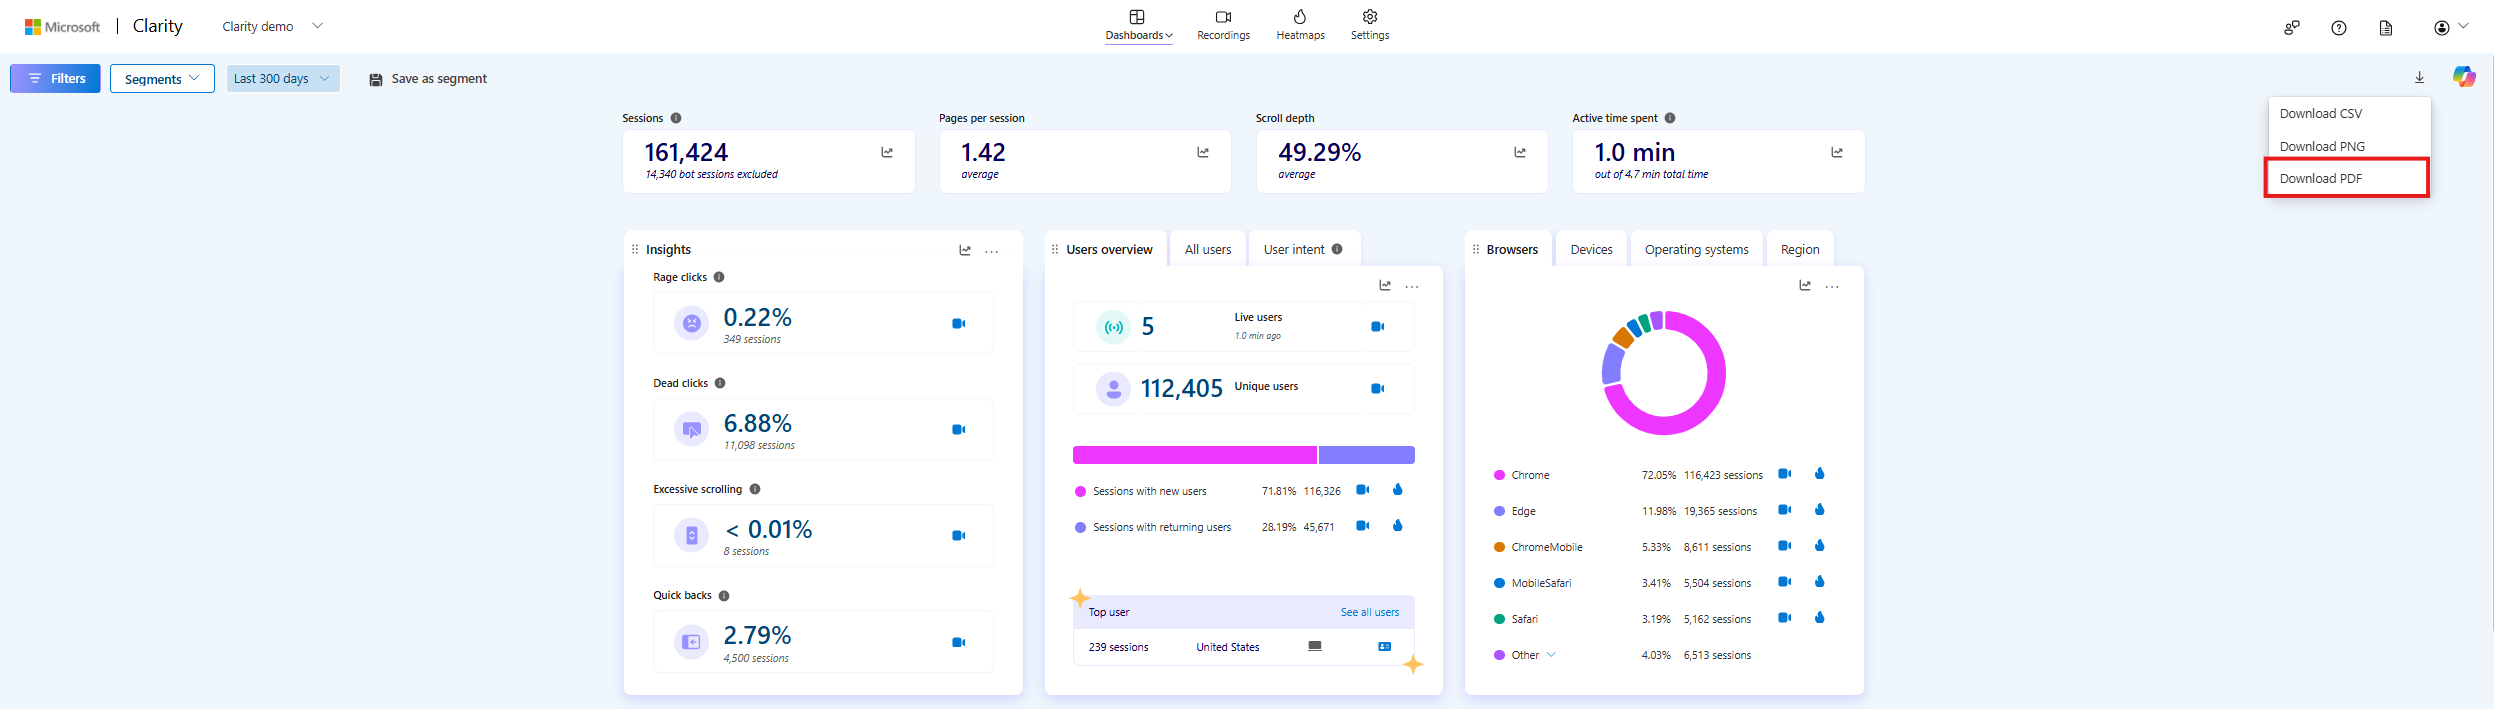
Task: View recordings for sessions with new users
Action: point(1362,489)
